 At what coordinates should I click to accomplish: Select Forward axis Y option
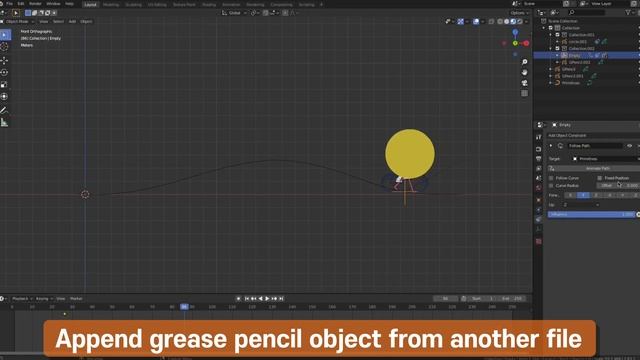583,196
